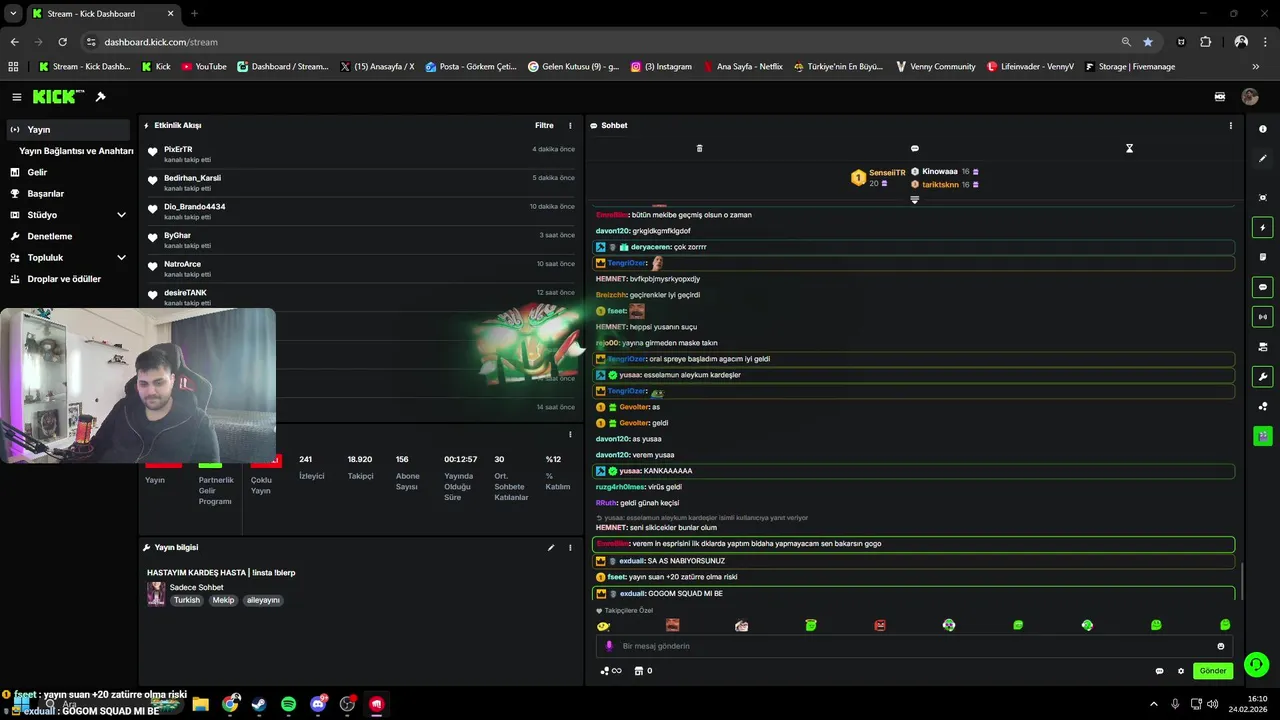
Task: Click the channel points infinity counter
Action: 610,671
